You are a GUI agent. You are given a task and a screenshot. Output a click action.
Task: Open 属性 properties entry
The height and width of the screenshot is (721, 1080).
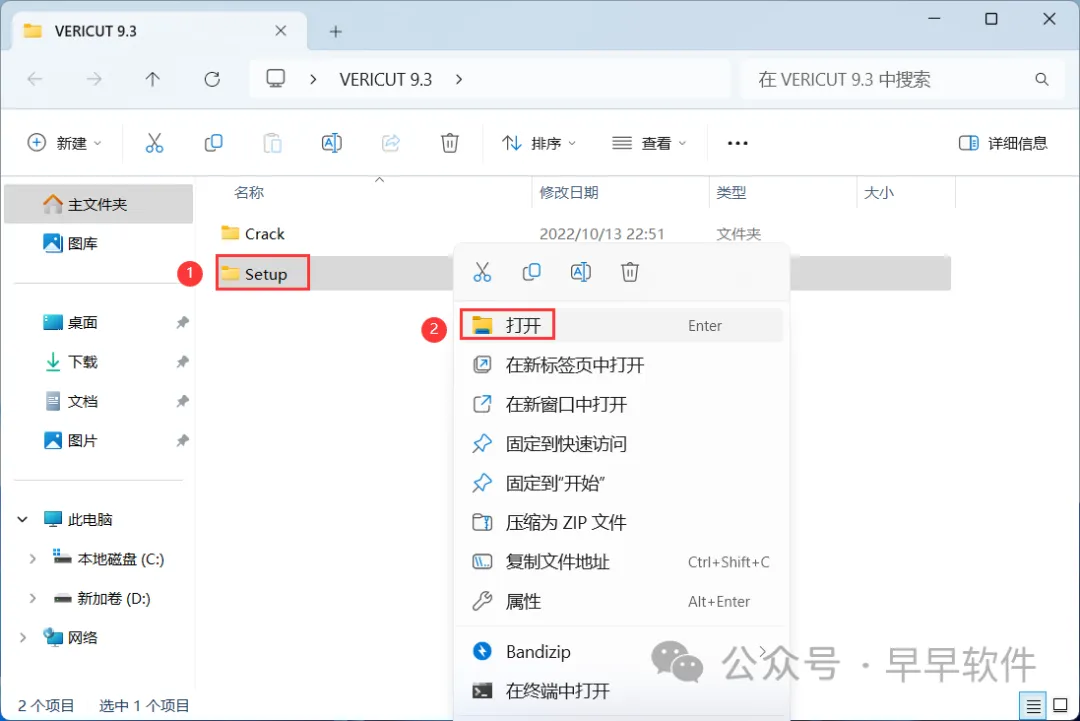pyautogui.click(x=621, y=602)
